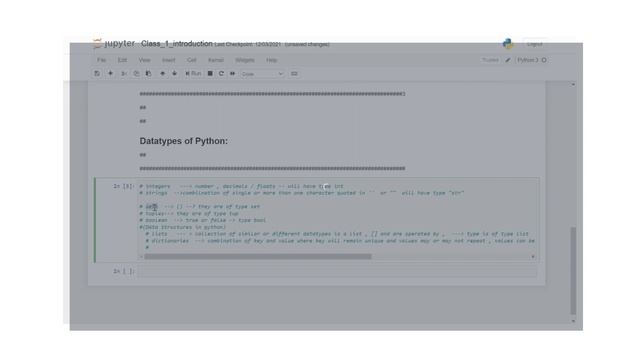Click the lists comment line in code
This screenshot has width=640, height=360.
(337, 234)
